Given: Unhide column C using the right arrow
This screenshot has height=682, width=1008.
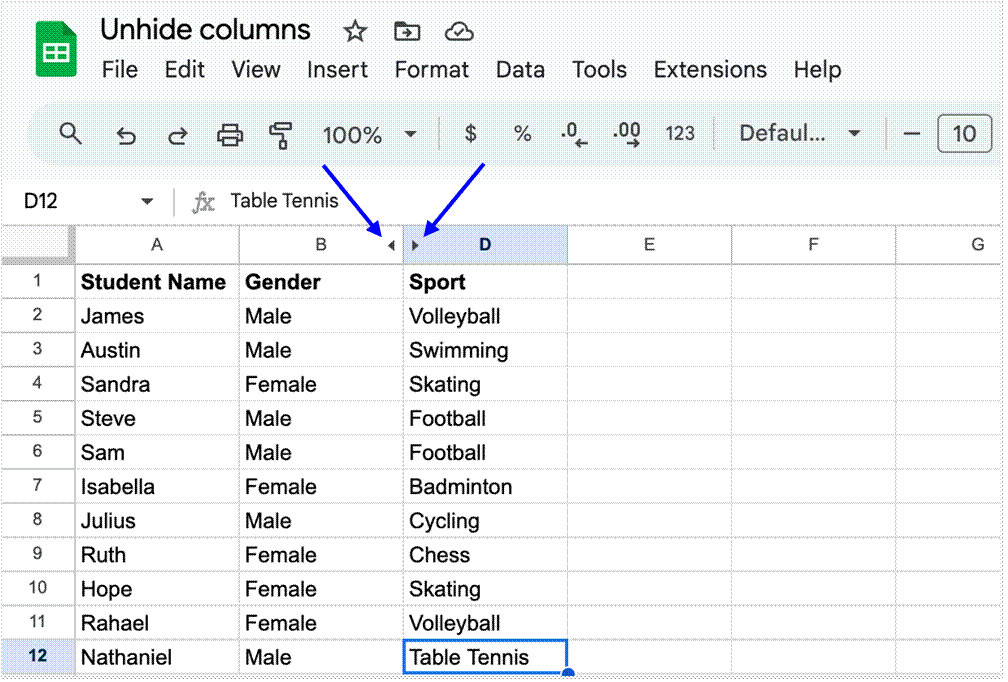Looking at the screenshot, I should click(x=416, y=243).
